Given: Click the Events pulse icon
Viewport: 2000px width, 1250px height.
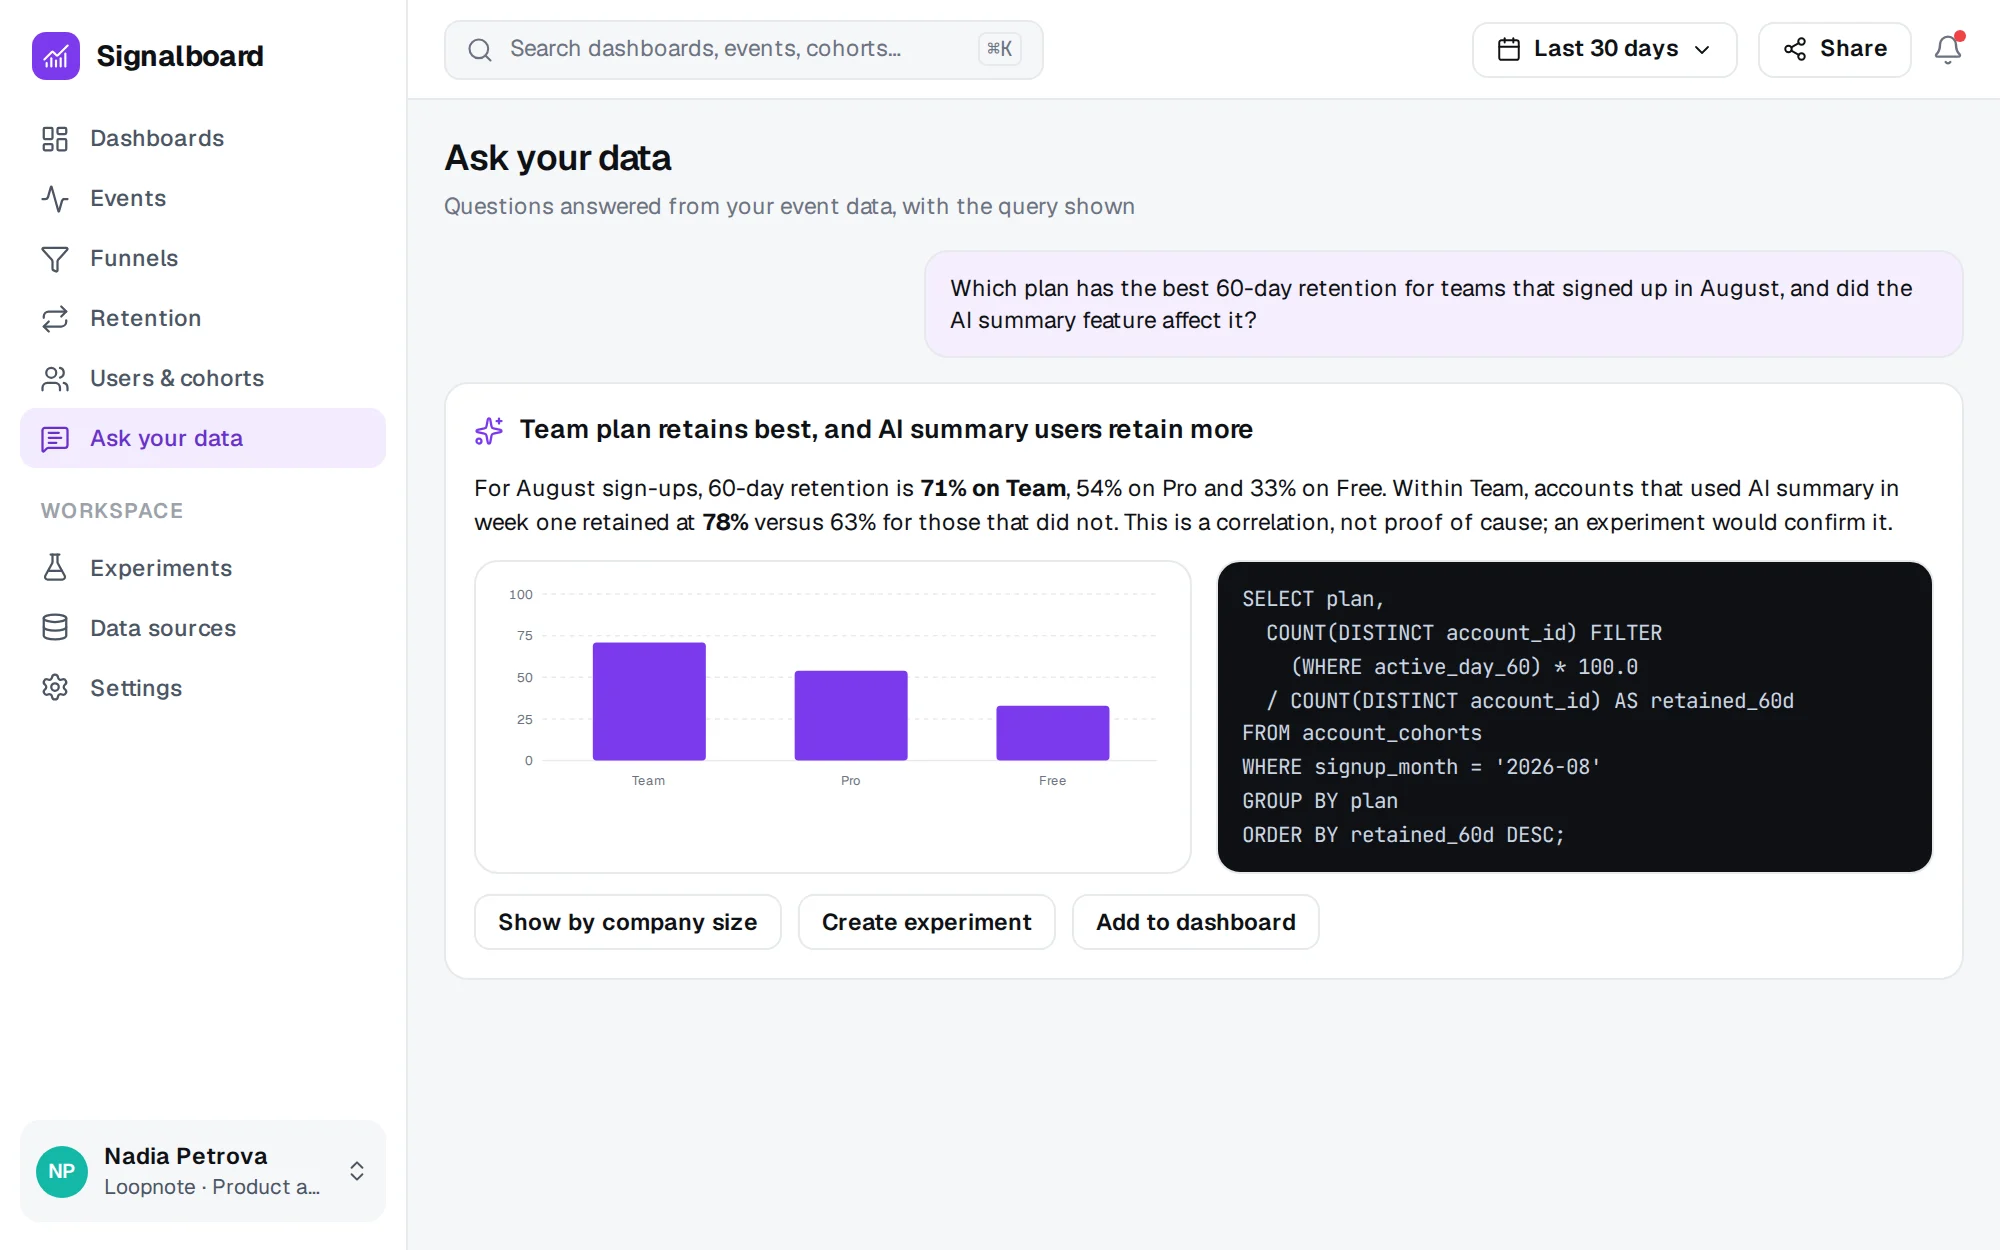Looking at the screenshot, I should [x=55, y=199].
